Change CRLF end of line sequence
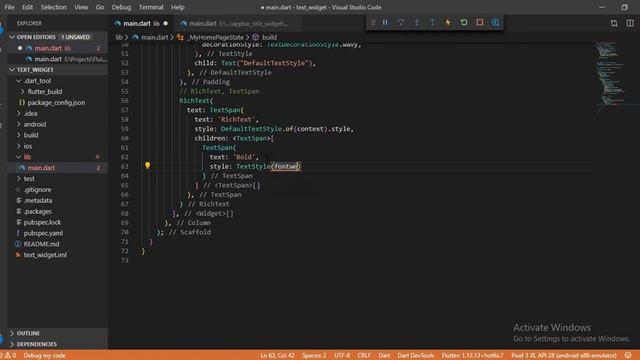Image resolution: width=640 pixels, height=360 pixels. coord(364,356)
